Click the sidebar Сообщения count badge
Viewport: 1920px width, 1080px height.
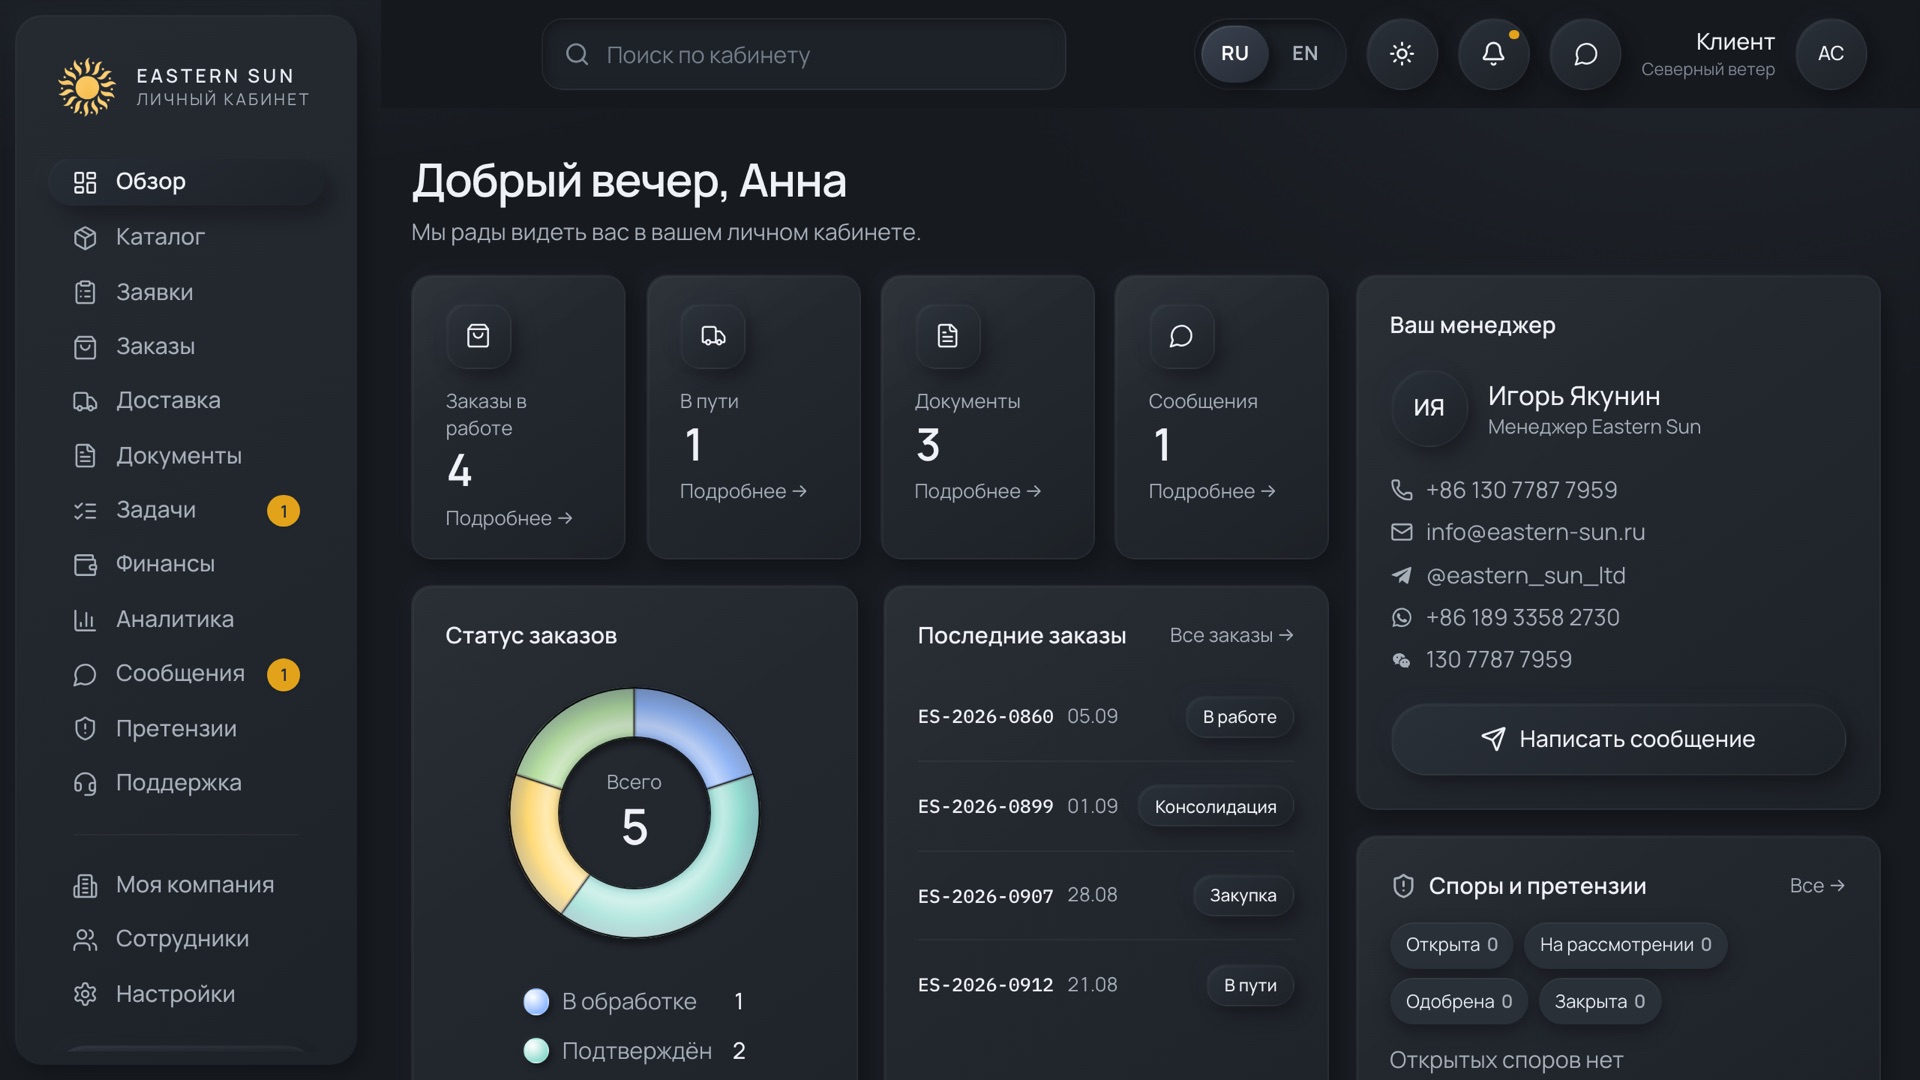283,675
